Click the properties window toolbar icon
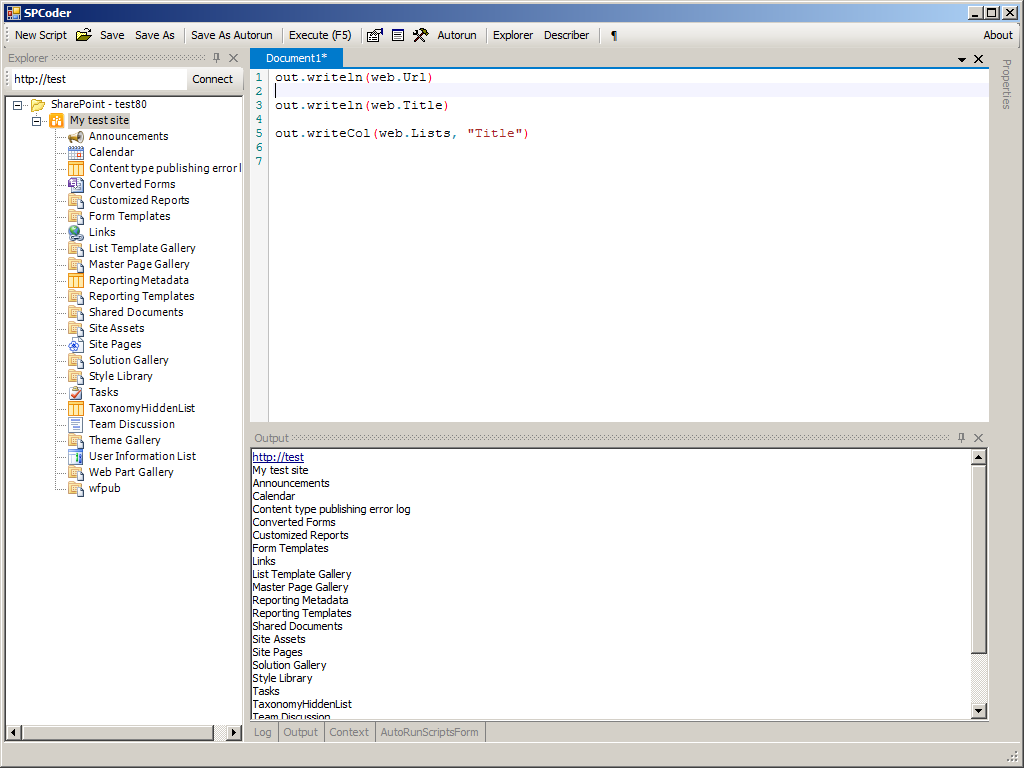The height and width of the screenshot is (768, 1024). pyautogui.click(x=374, y=35)
